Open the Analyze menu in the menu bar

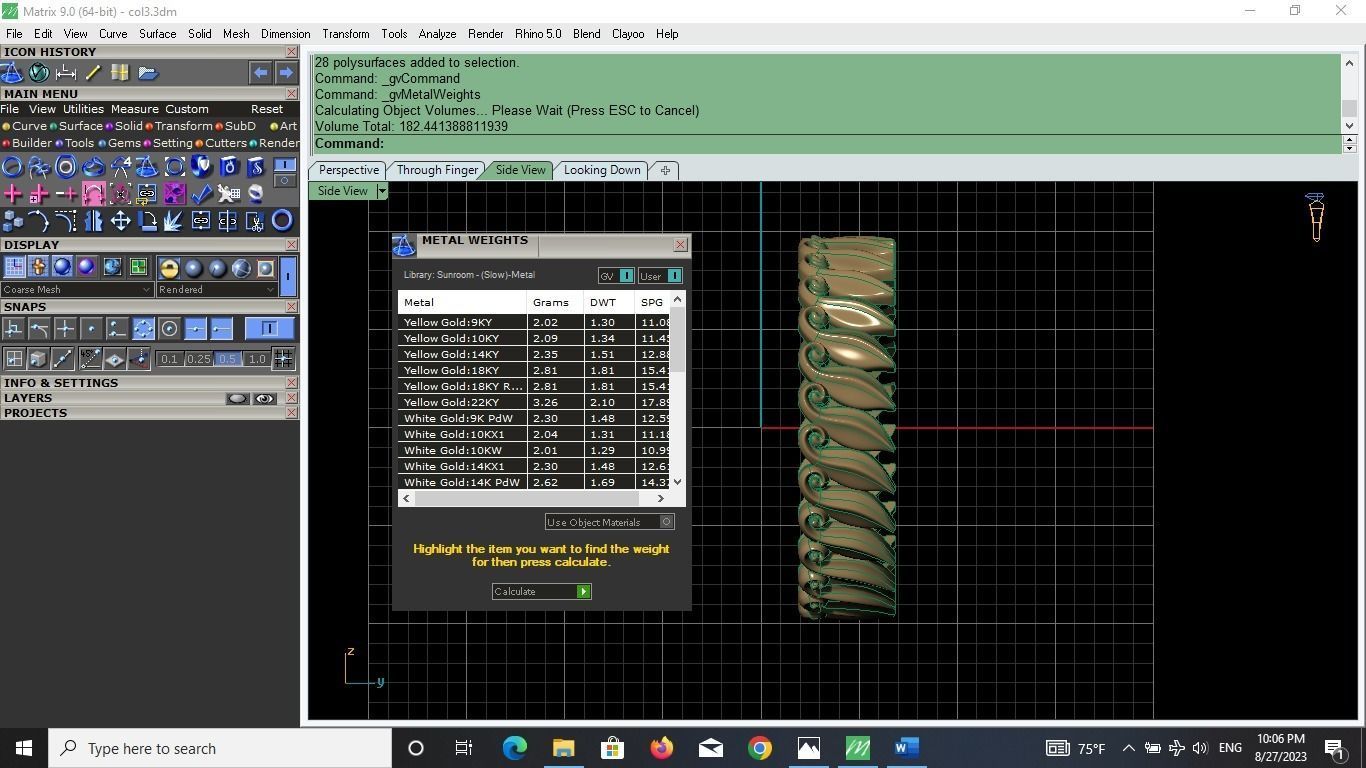click(437, 34)
